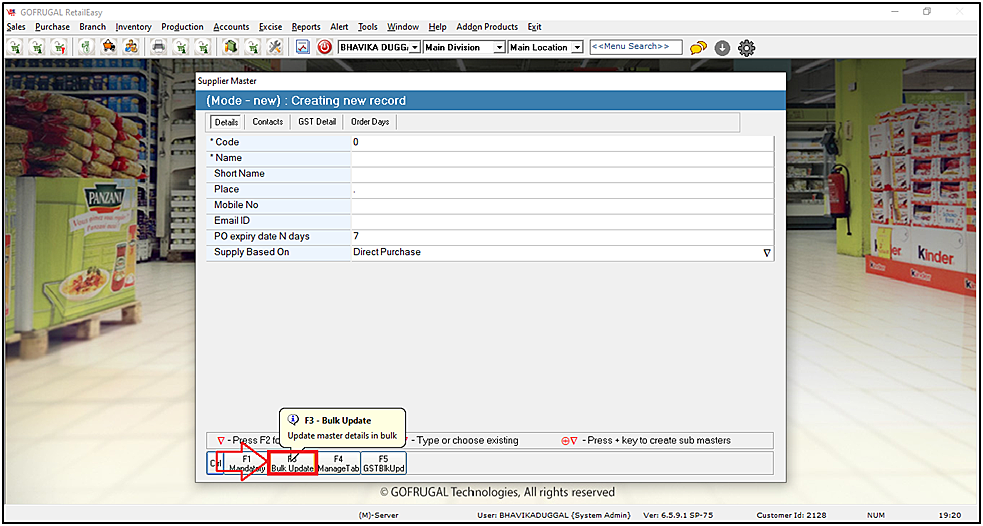
Task: Click the GOFRUGAL logo in title bar
Action: coord(10,11)
